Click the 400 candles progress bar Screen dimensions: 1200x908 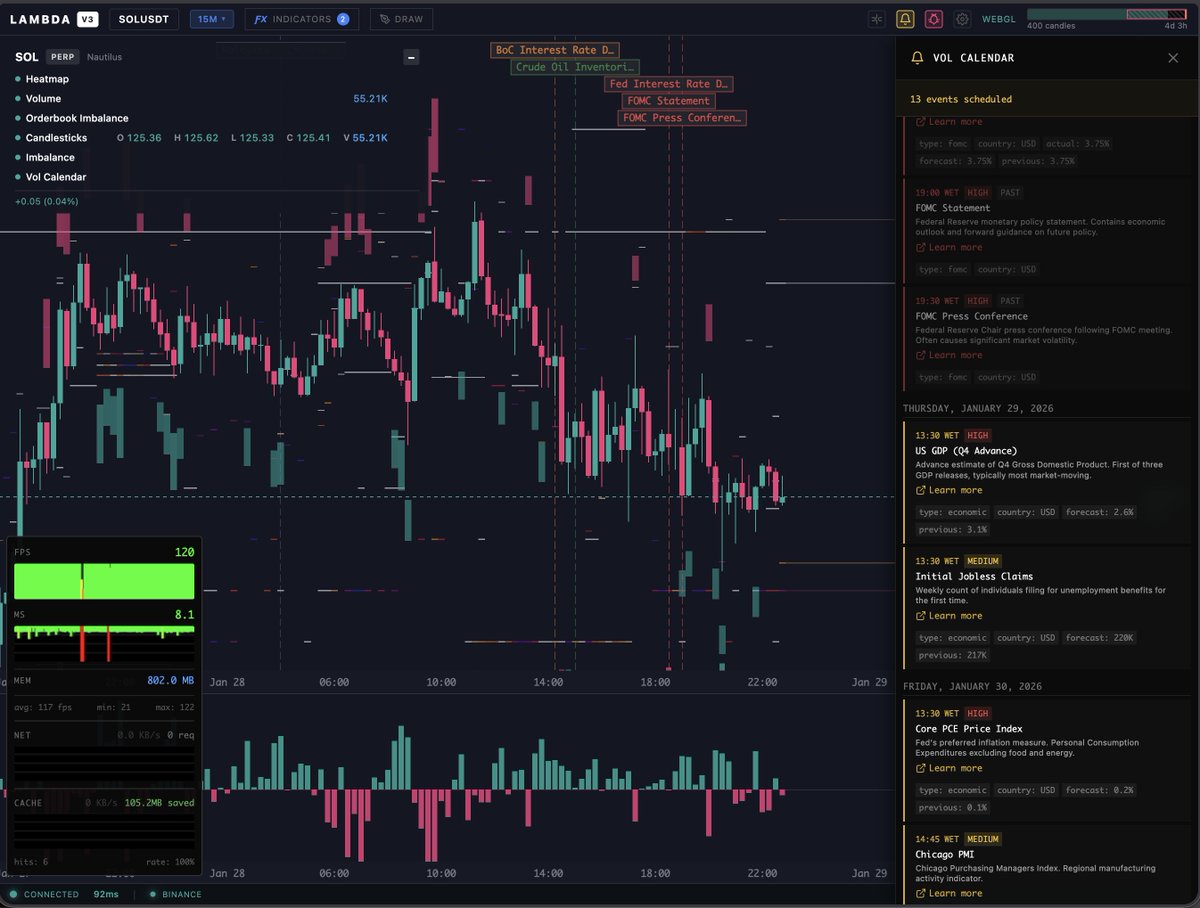tap(1107, 14)
